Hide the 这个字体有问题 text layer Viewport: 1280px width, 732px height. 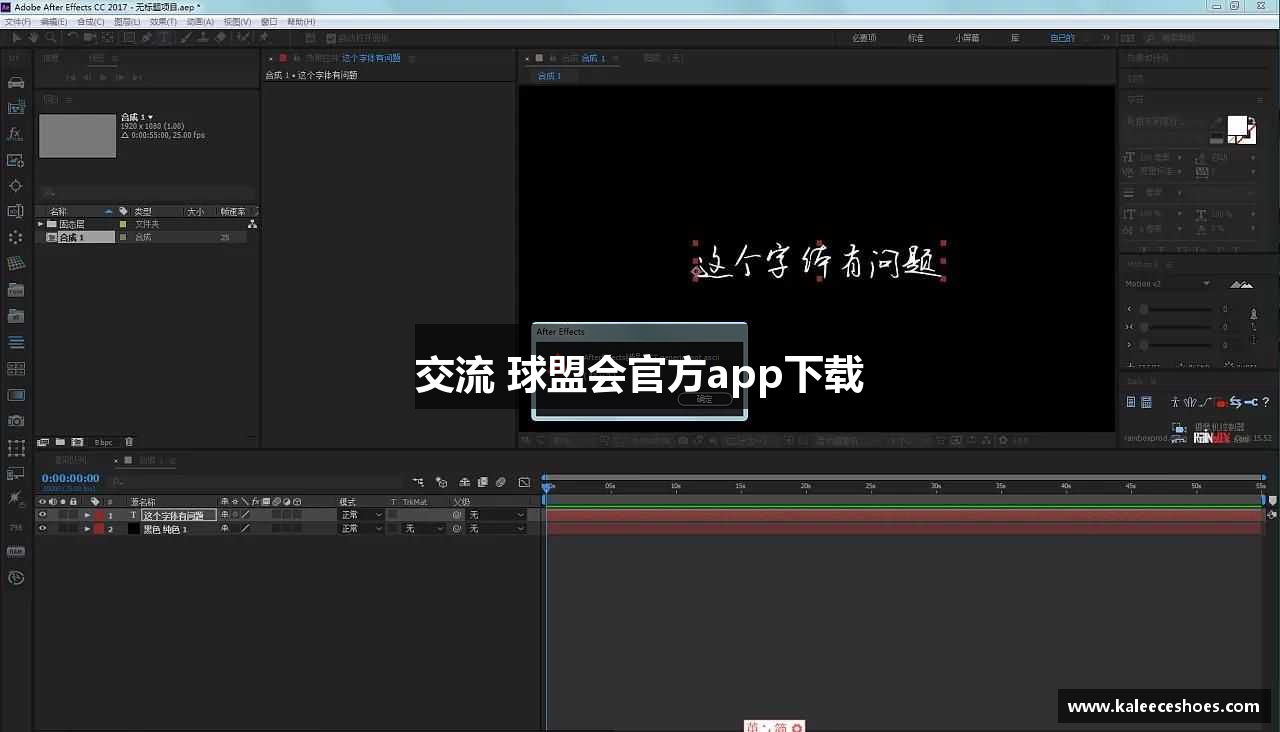[x=42, y=515]
